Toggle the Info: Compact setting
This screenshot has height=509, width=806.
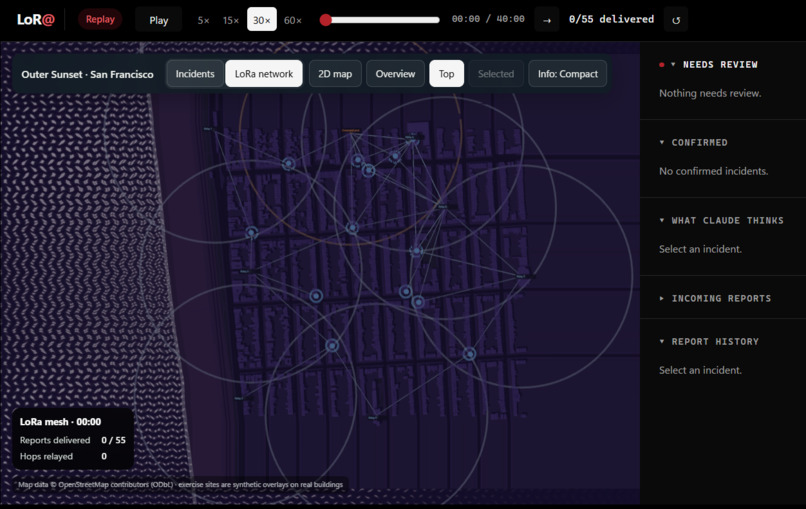pos(567,74)
